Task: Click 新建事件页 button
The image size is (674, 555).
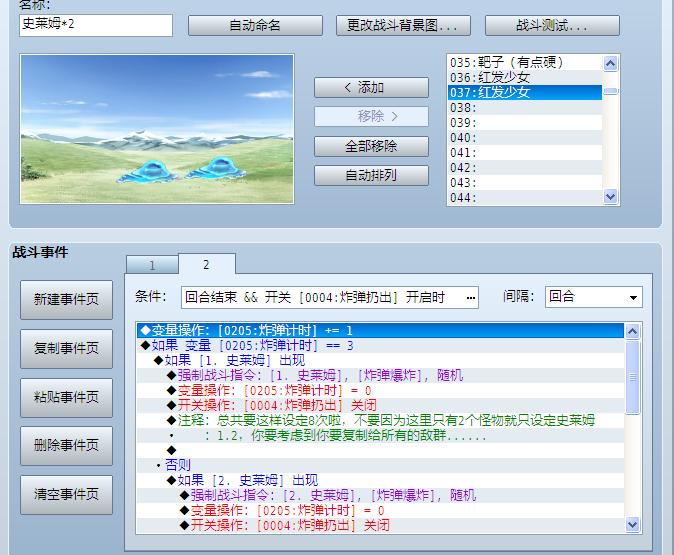Action: [x=67, y=300]
